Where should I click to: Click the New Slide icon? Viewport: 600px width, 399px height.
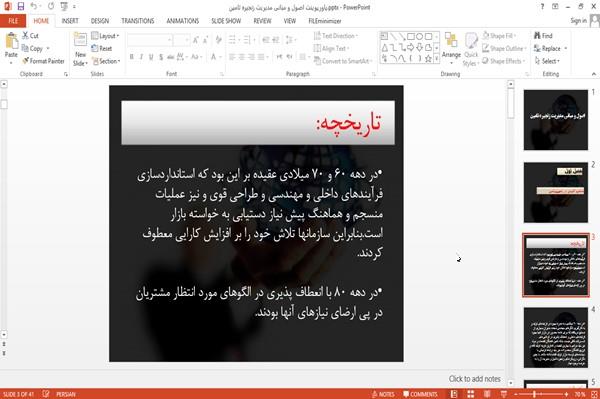coord(80,40)
